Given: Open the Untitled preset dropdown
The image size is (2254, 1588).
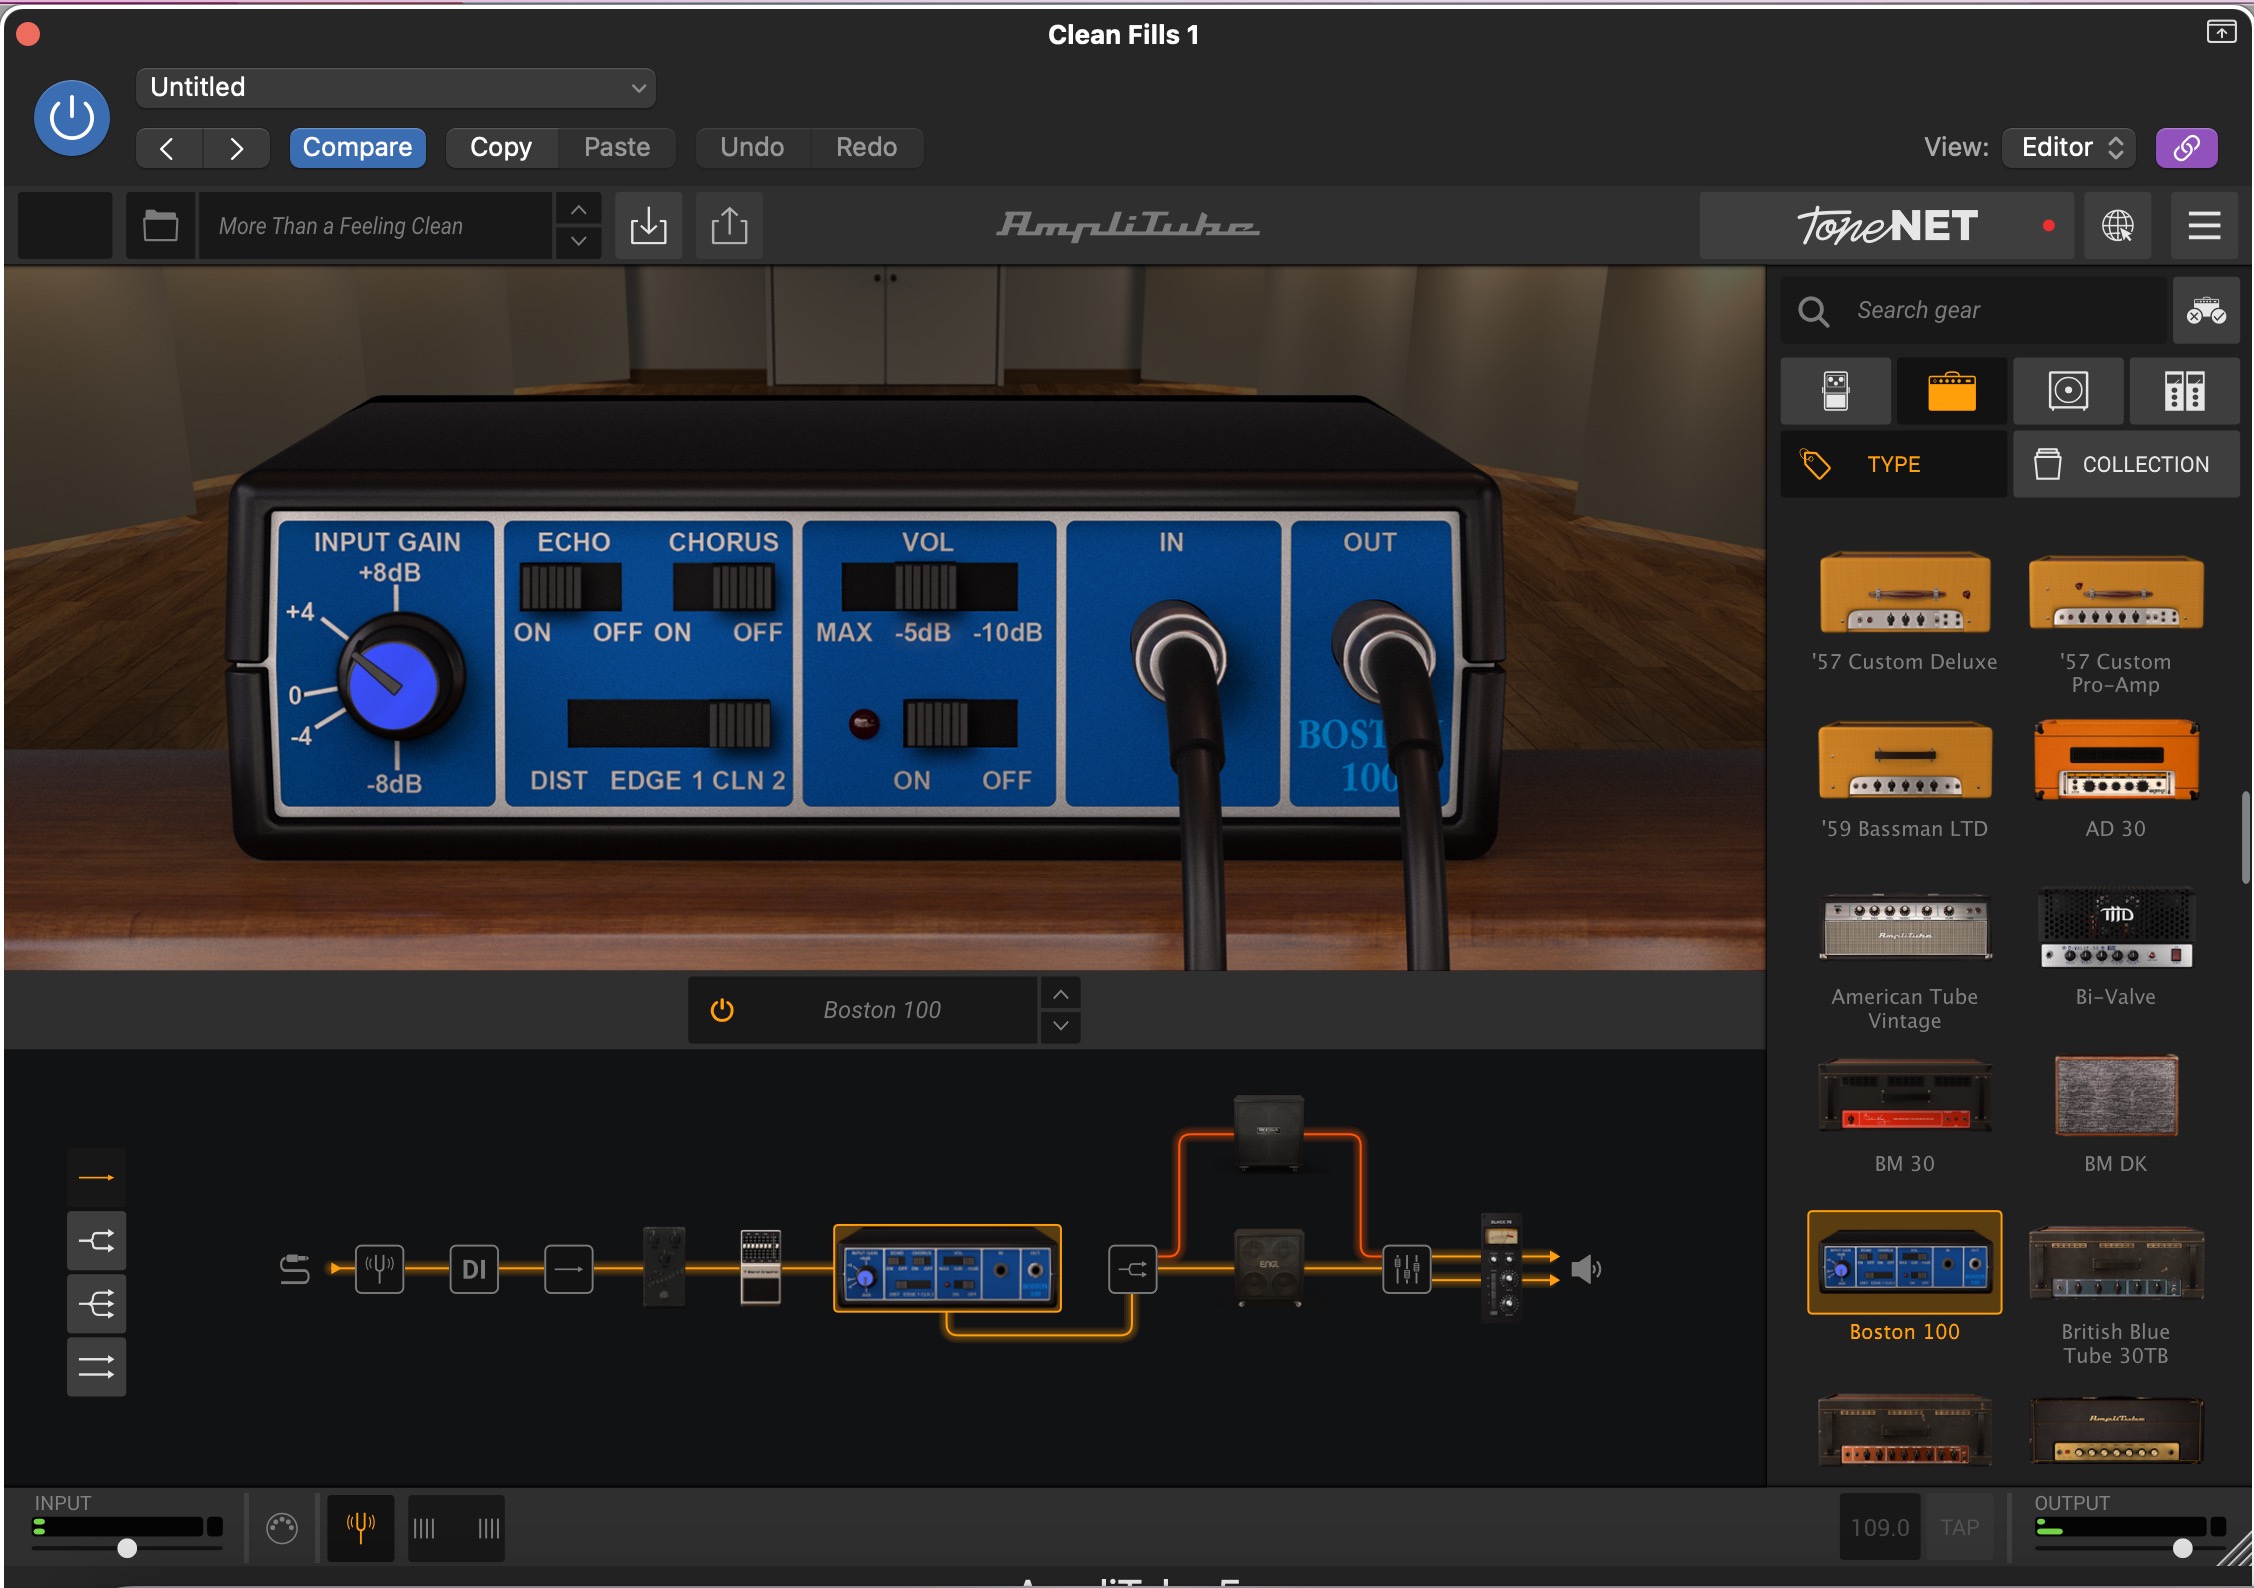Looking at the screenshot, I should pyautogui.click(x=396, y=87).
